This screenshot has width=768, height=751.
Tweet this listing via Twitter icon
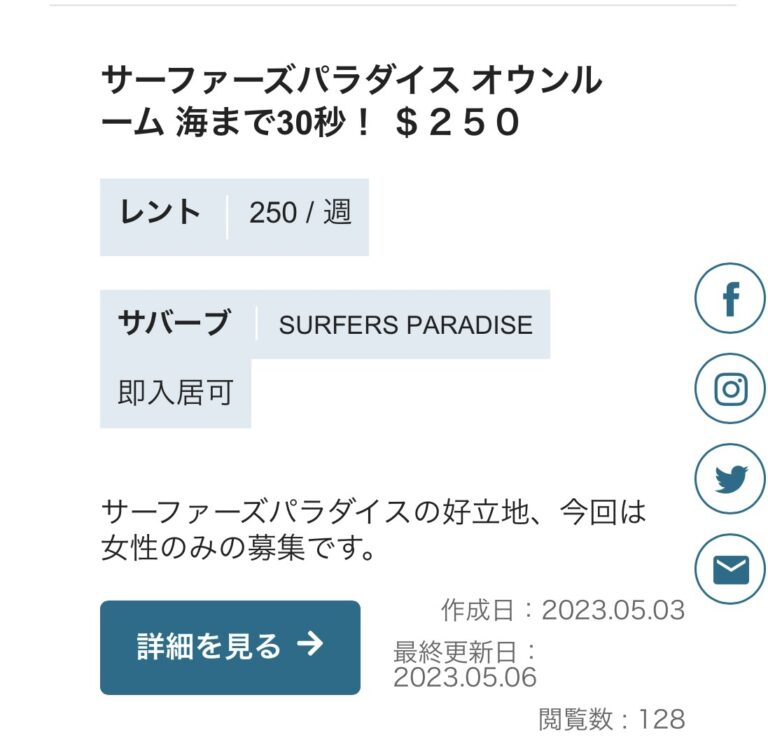(x=730, y=479)
